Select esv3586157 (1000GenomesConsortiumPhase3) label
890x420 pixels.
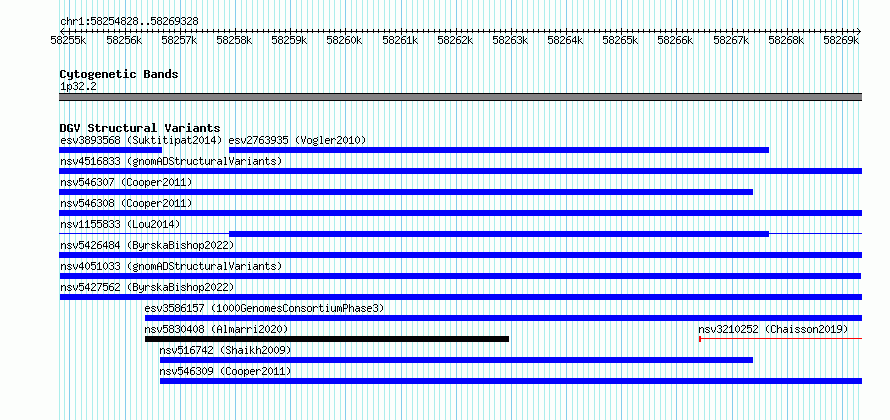(x=265, y=308)
